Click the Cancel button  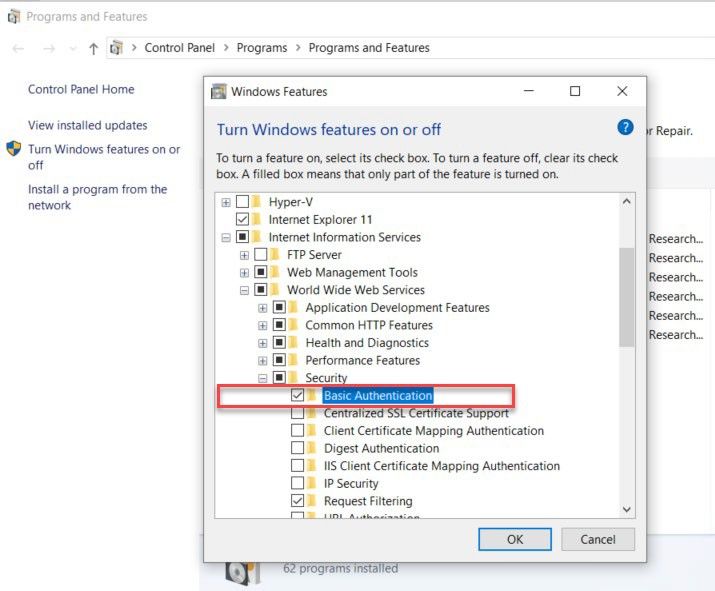click(x=598, y=539)
